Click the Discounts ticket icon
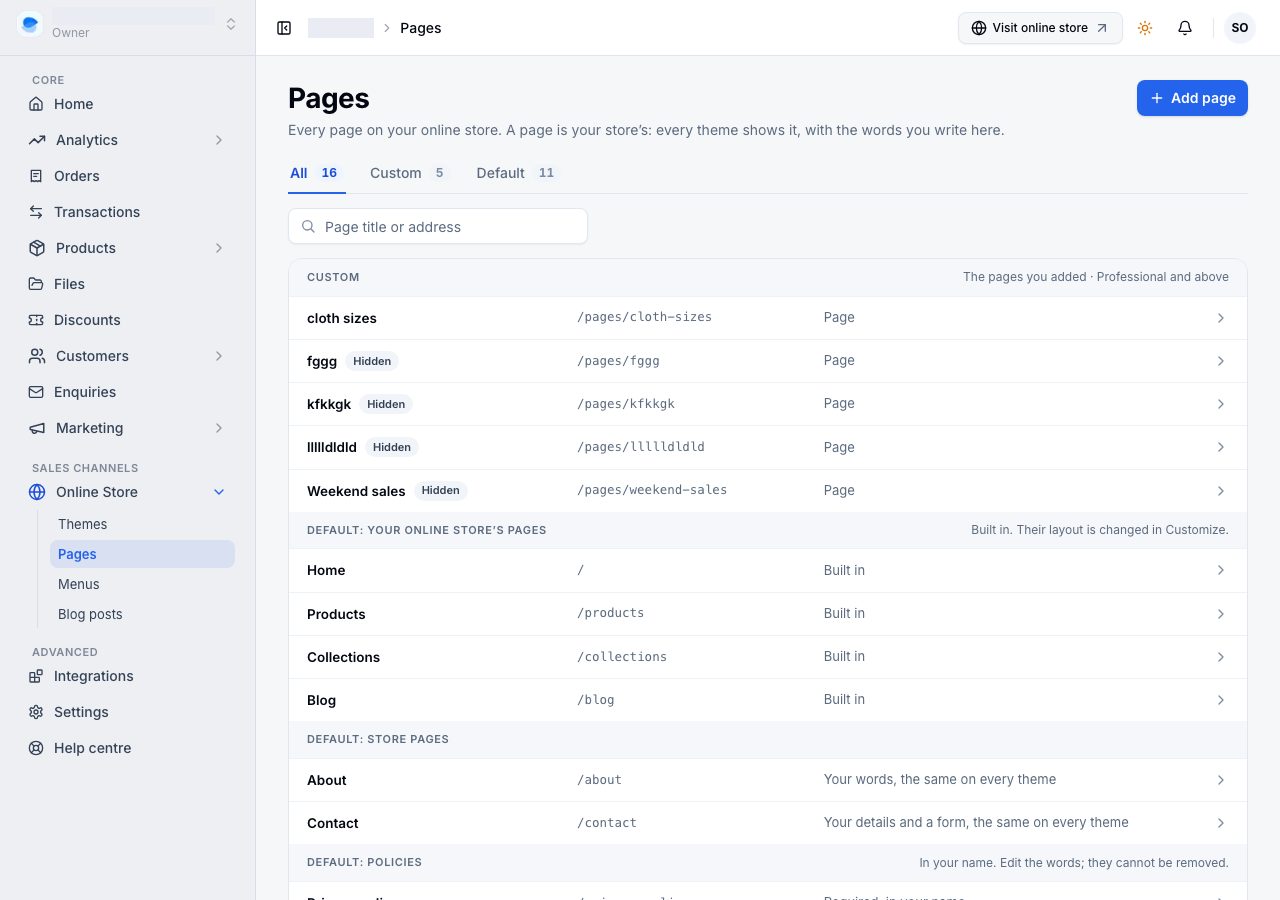The width and height of the screenshot is (1280, 900). pos(36,320)
